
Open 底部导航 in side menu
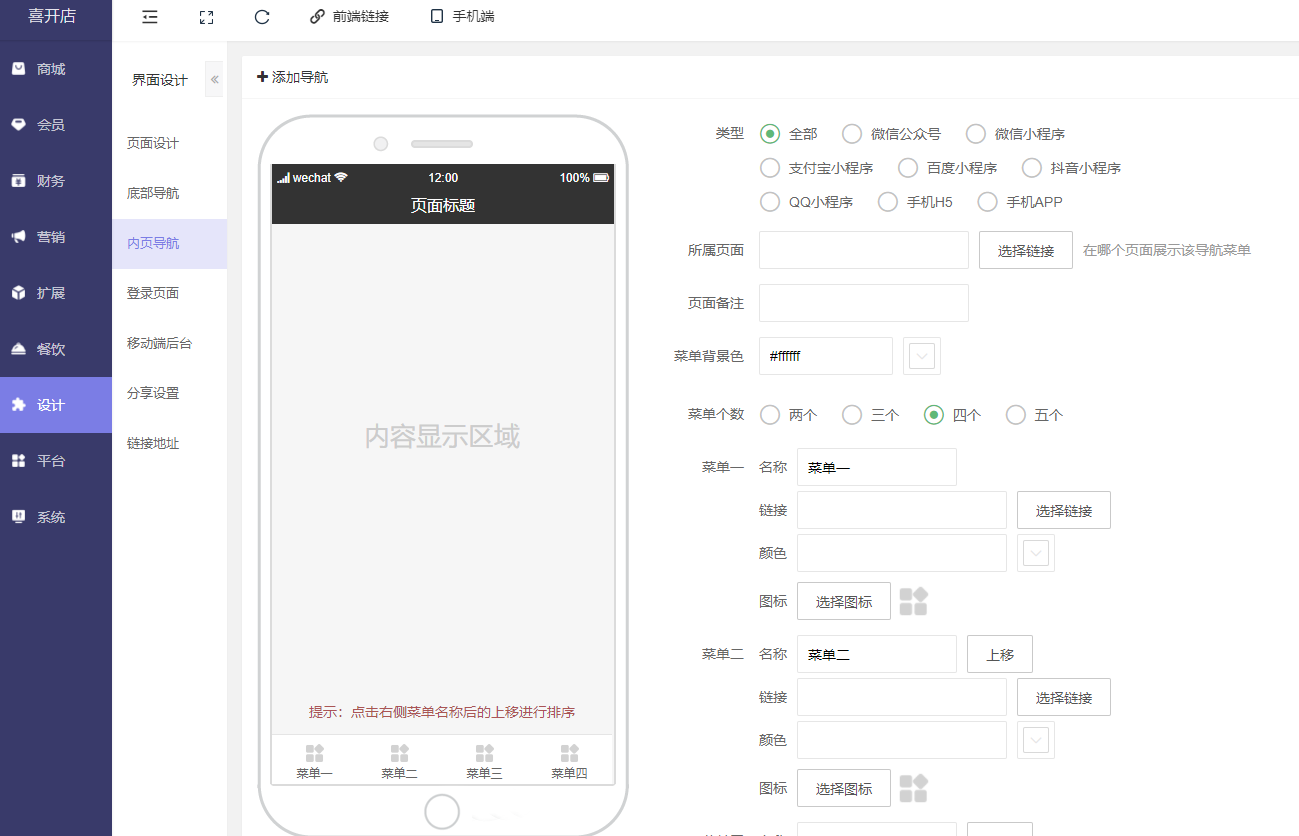click(153, 193)
